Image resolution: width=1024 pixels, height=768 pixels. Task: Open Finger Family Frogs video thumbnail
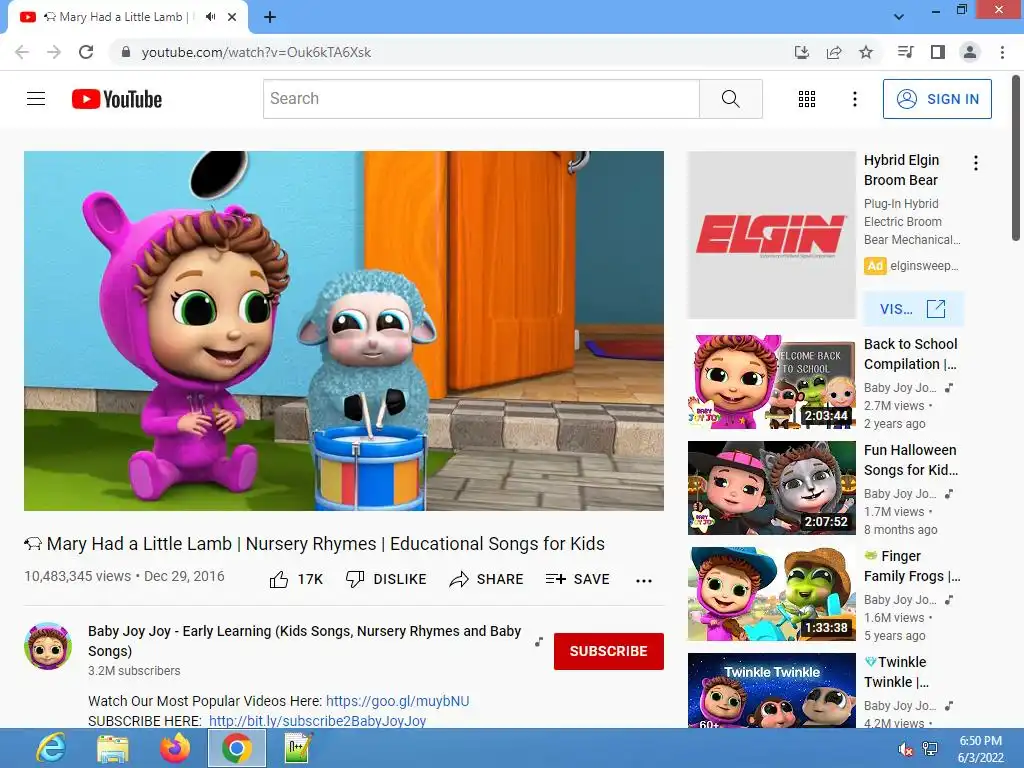pyautogui.click(x=771, y=594)
